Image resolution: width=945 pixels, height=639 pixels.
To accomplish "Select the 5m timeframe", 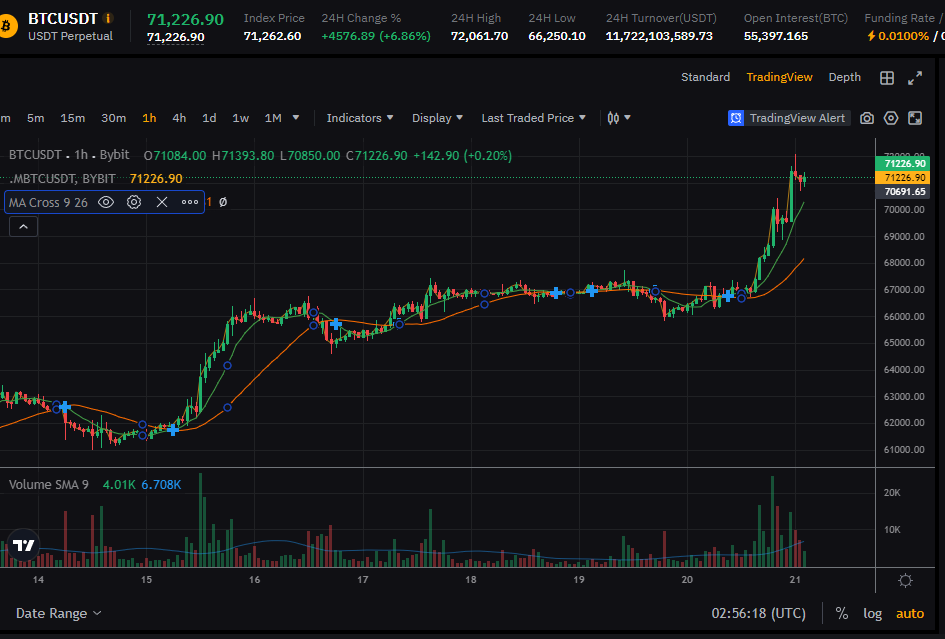I will (36, 118).
